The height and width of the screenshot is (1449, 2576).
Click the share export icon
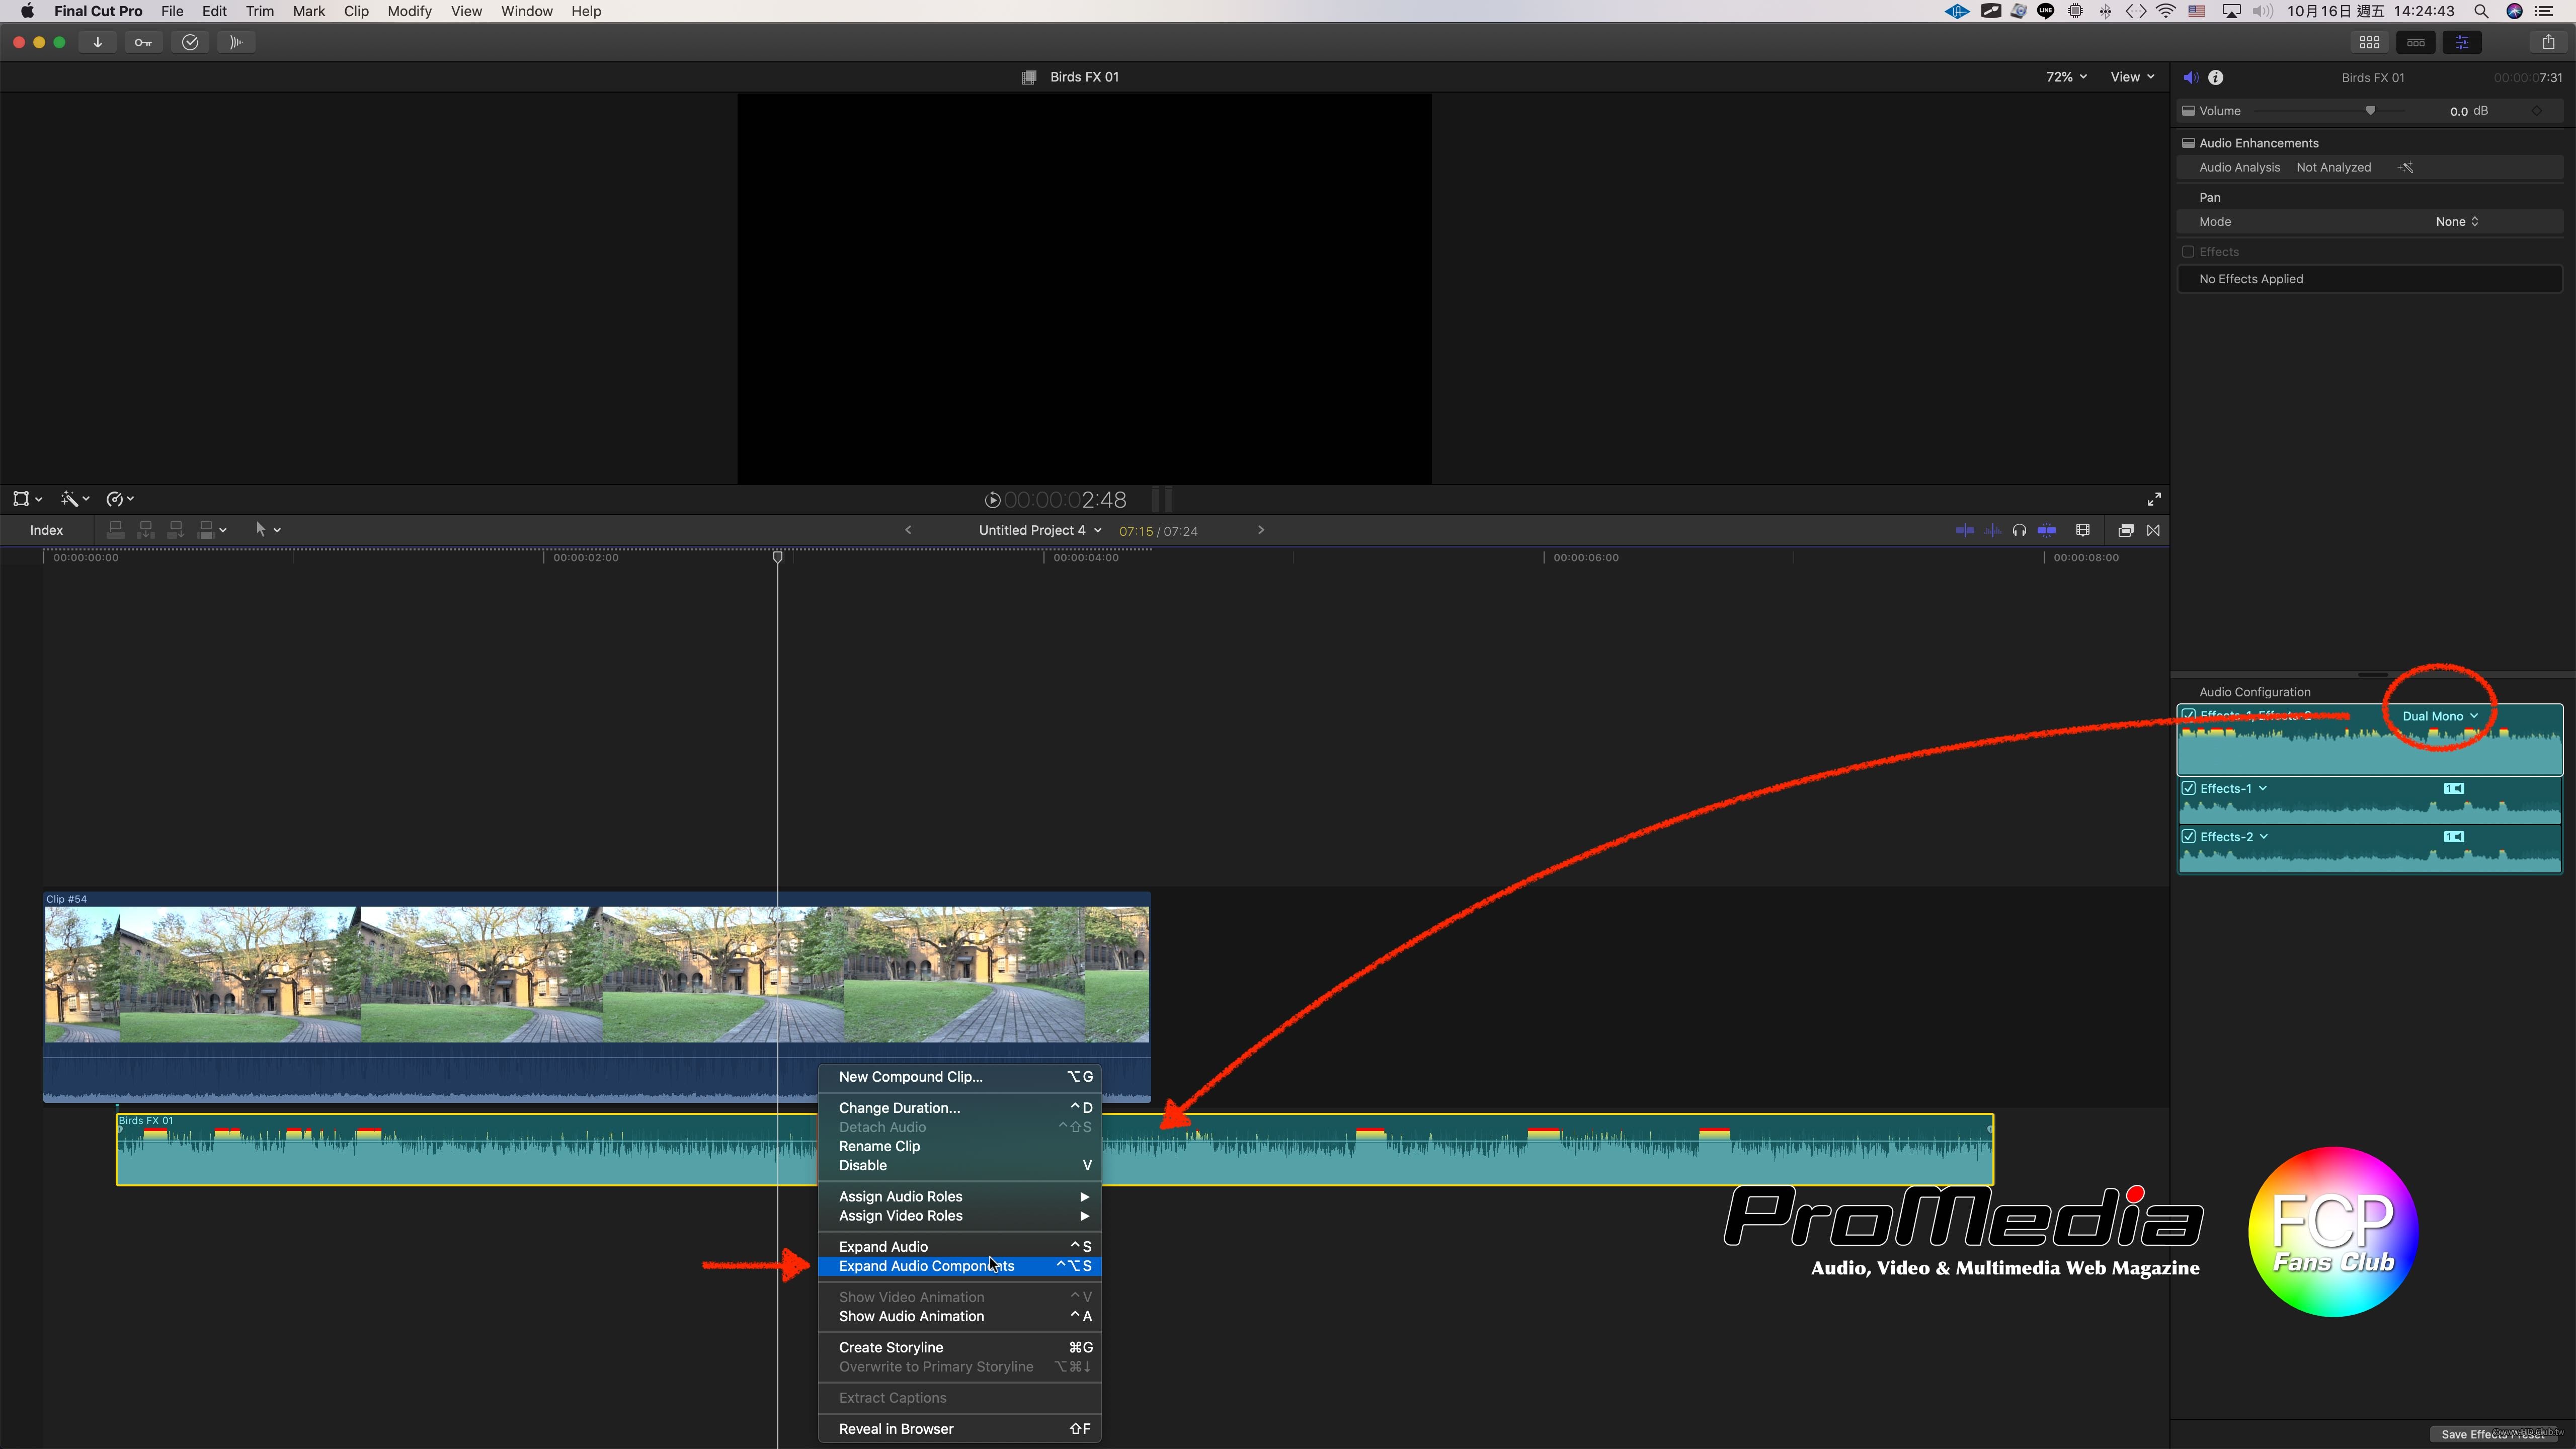[x=2548, y=42]
